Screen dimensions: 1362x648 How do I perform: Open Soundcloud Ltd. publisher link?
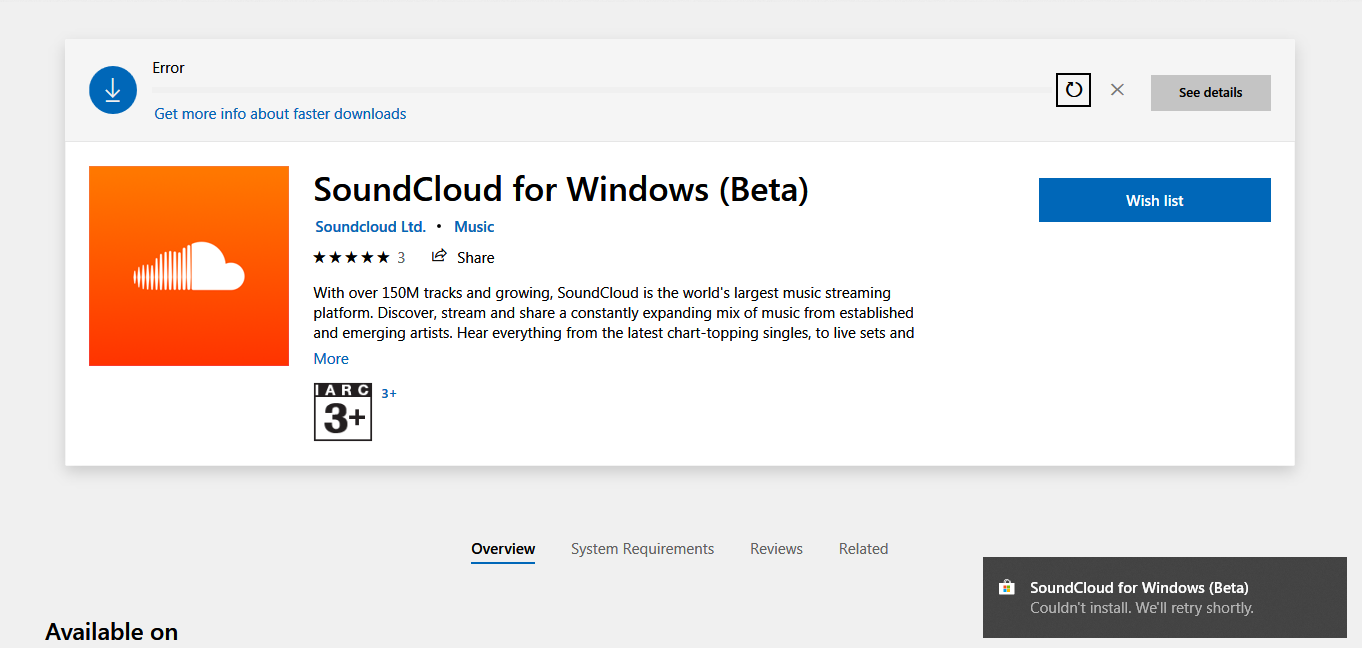click(370, 227)
